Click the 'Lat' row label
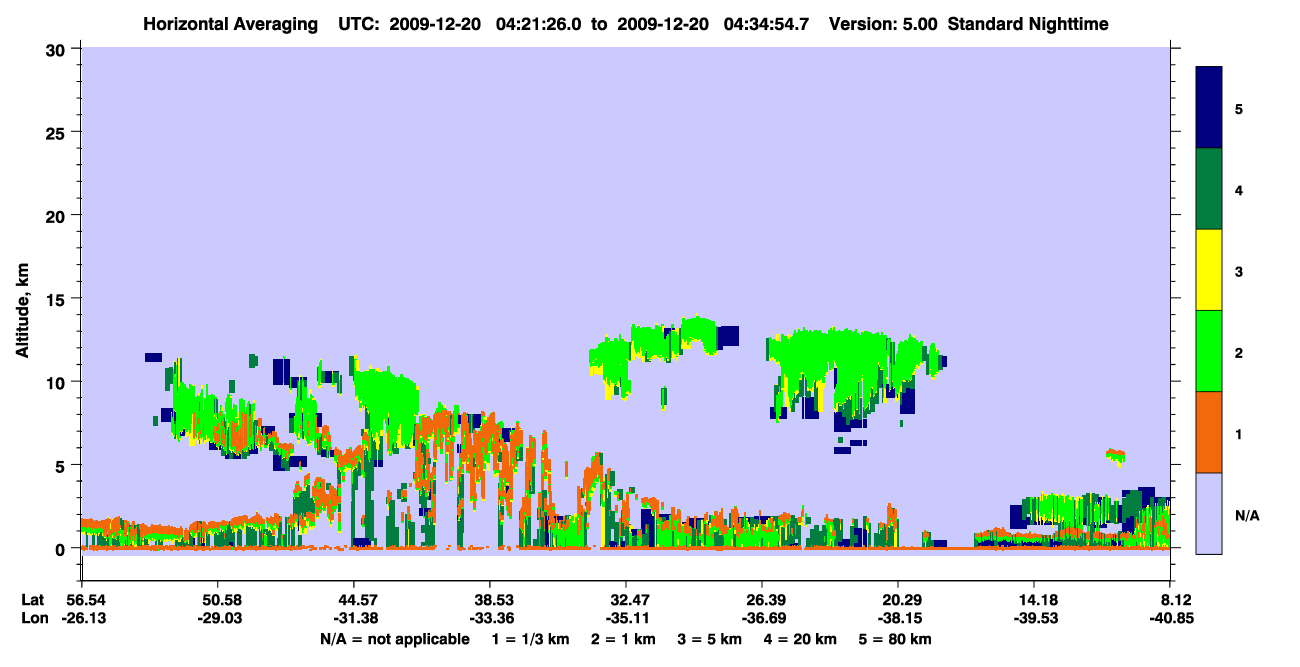Screen dimensions: 1300x667 tap(33, 600)
